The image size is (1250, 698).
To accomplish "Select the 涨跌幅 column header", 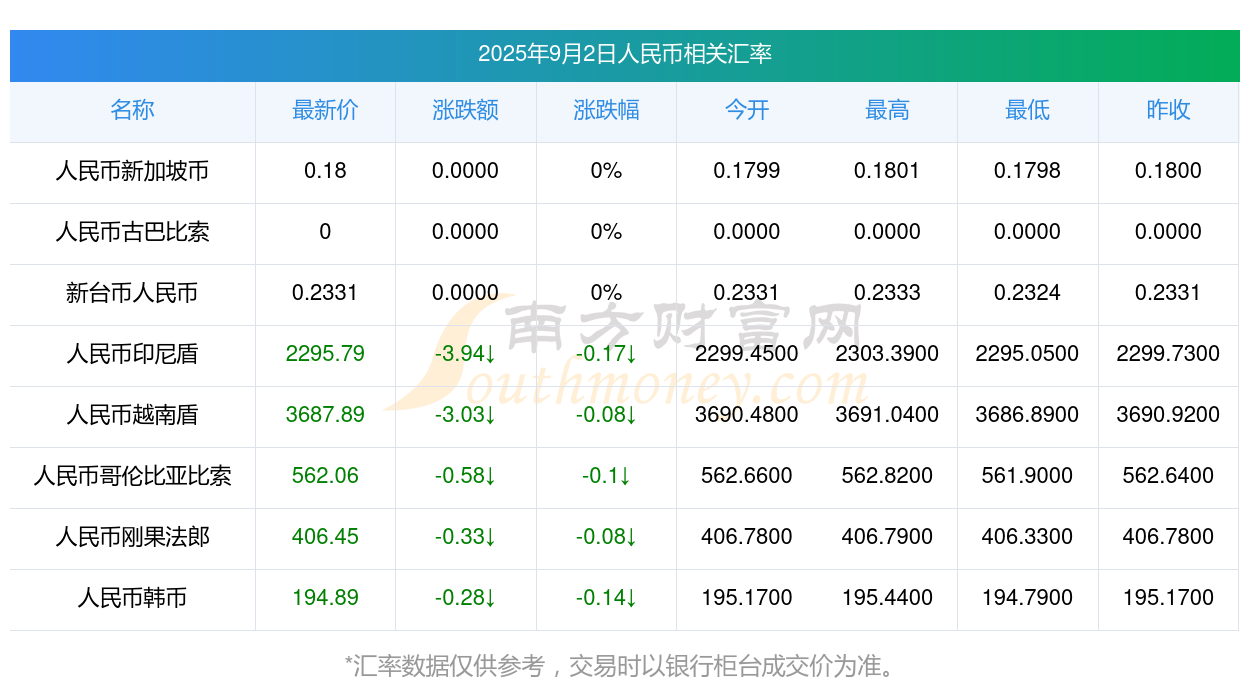I will (x=606, y=110).
